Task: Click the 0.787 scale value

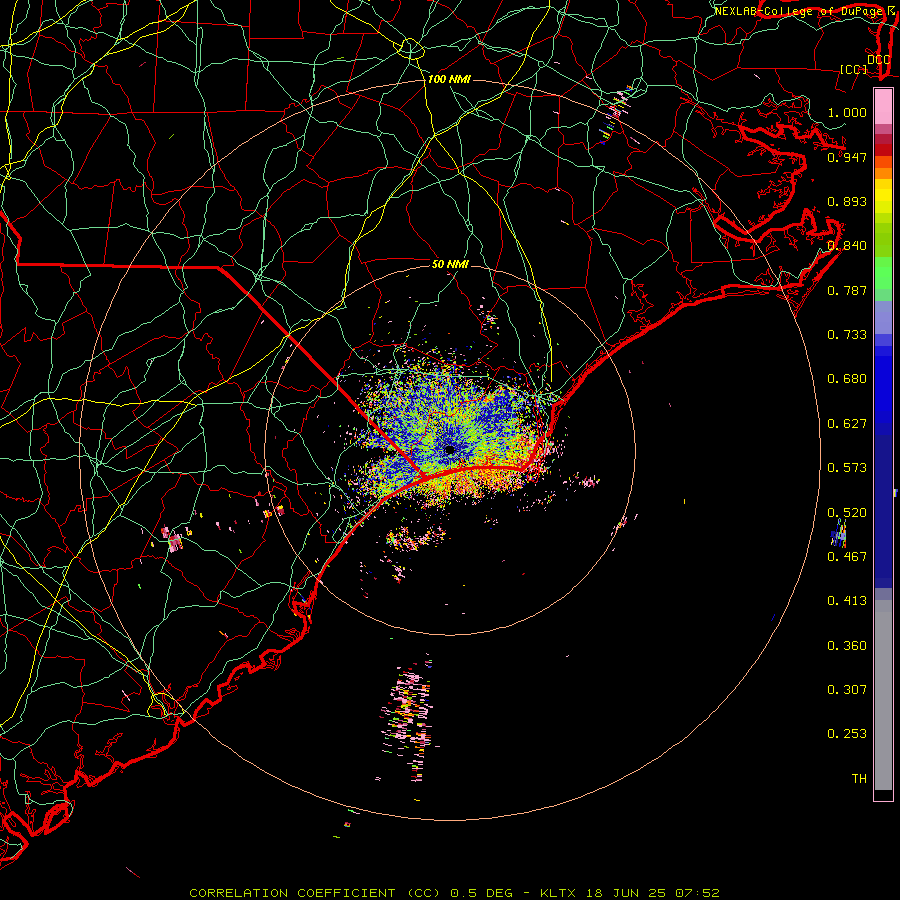Action: pyautogui.click(x=847, y=290)
